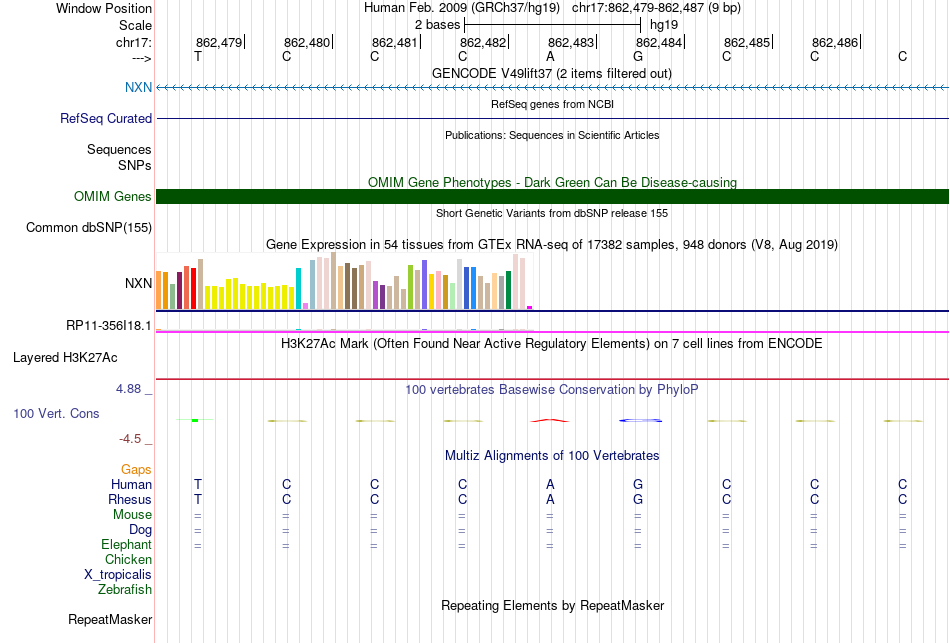950x643 pixels.
Task: Click the Mouse species row label
Action: 132,515
